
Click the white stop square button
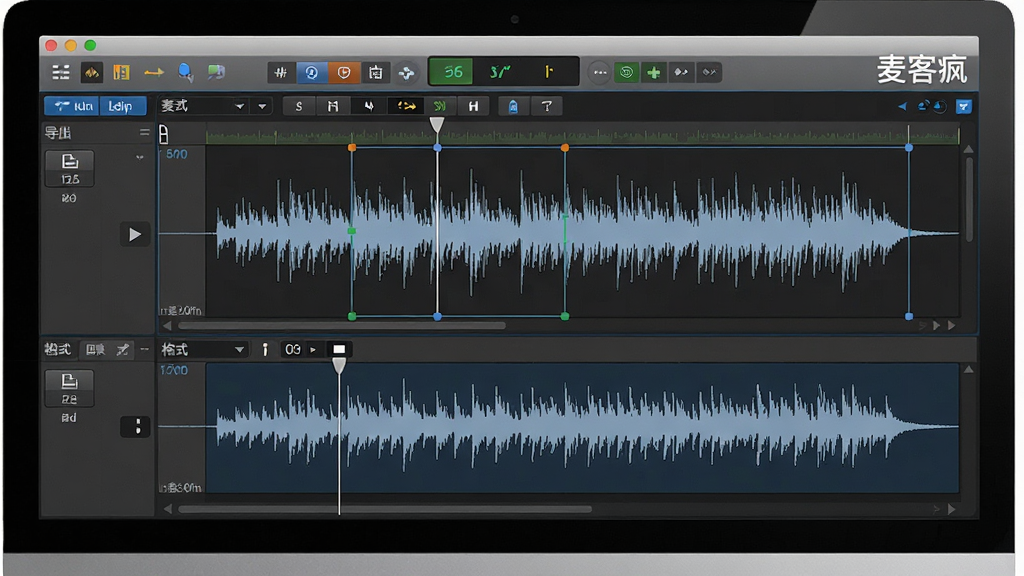click(x=339, y=349)
